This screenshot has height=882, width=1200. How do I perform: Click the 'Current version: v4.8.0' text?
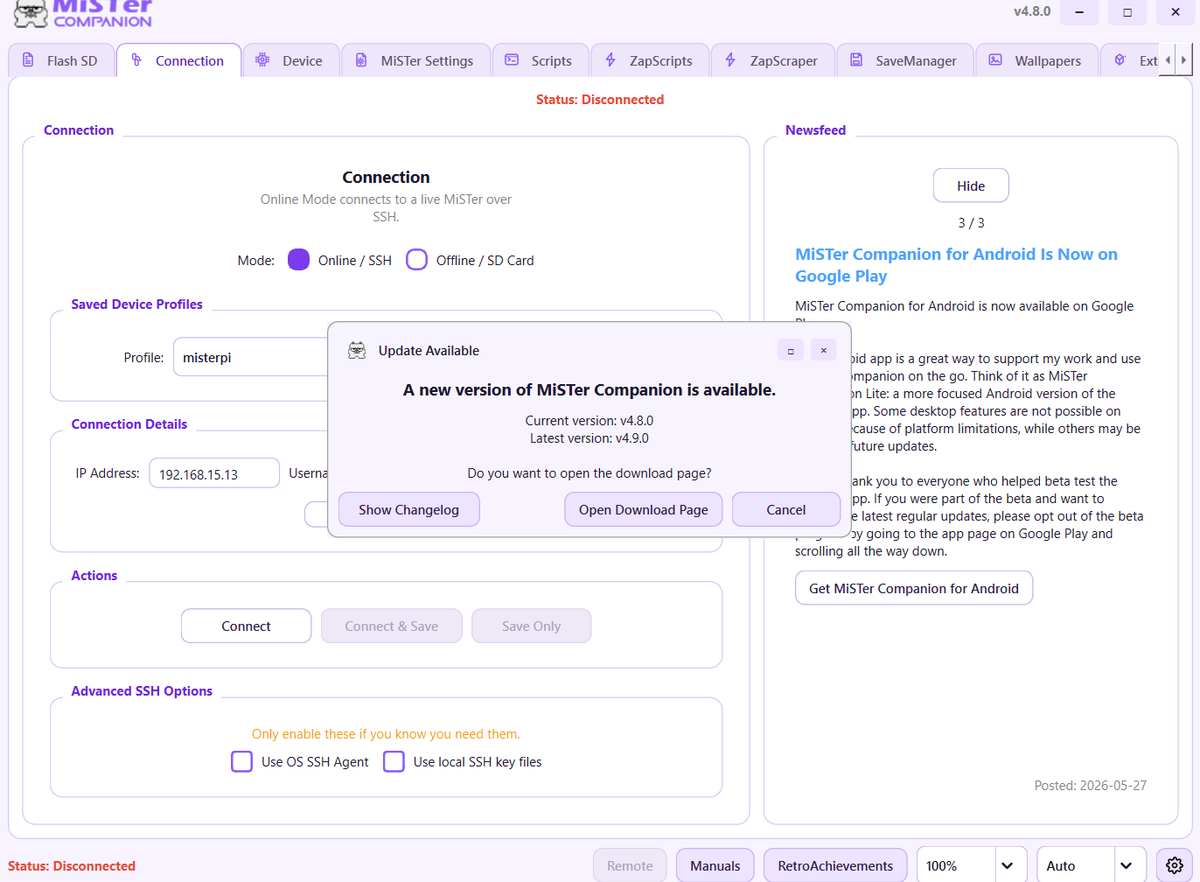tap(590, 421)
